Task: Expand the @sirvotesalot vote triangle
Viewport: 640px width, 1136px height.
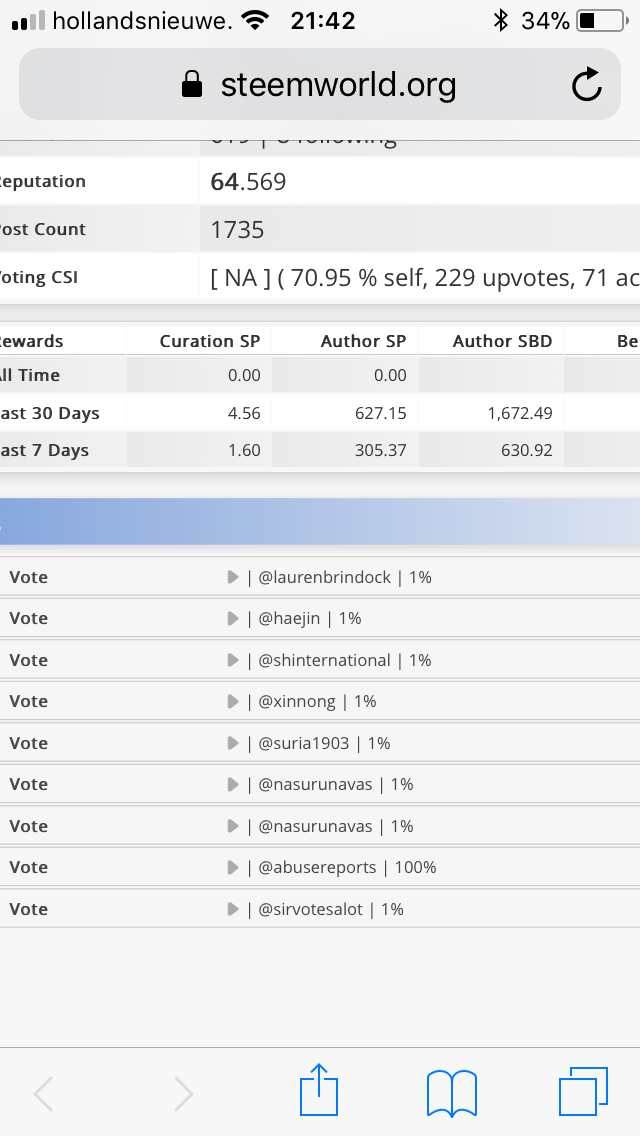Action: tap(233, 909)
